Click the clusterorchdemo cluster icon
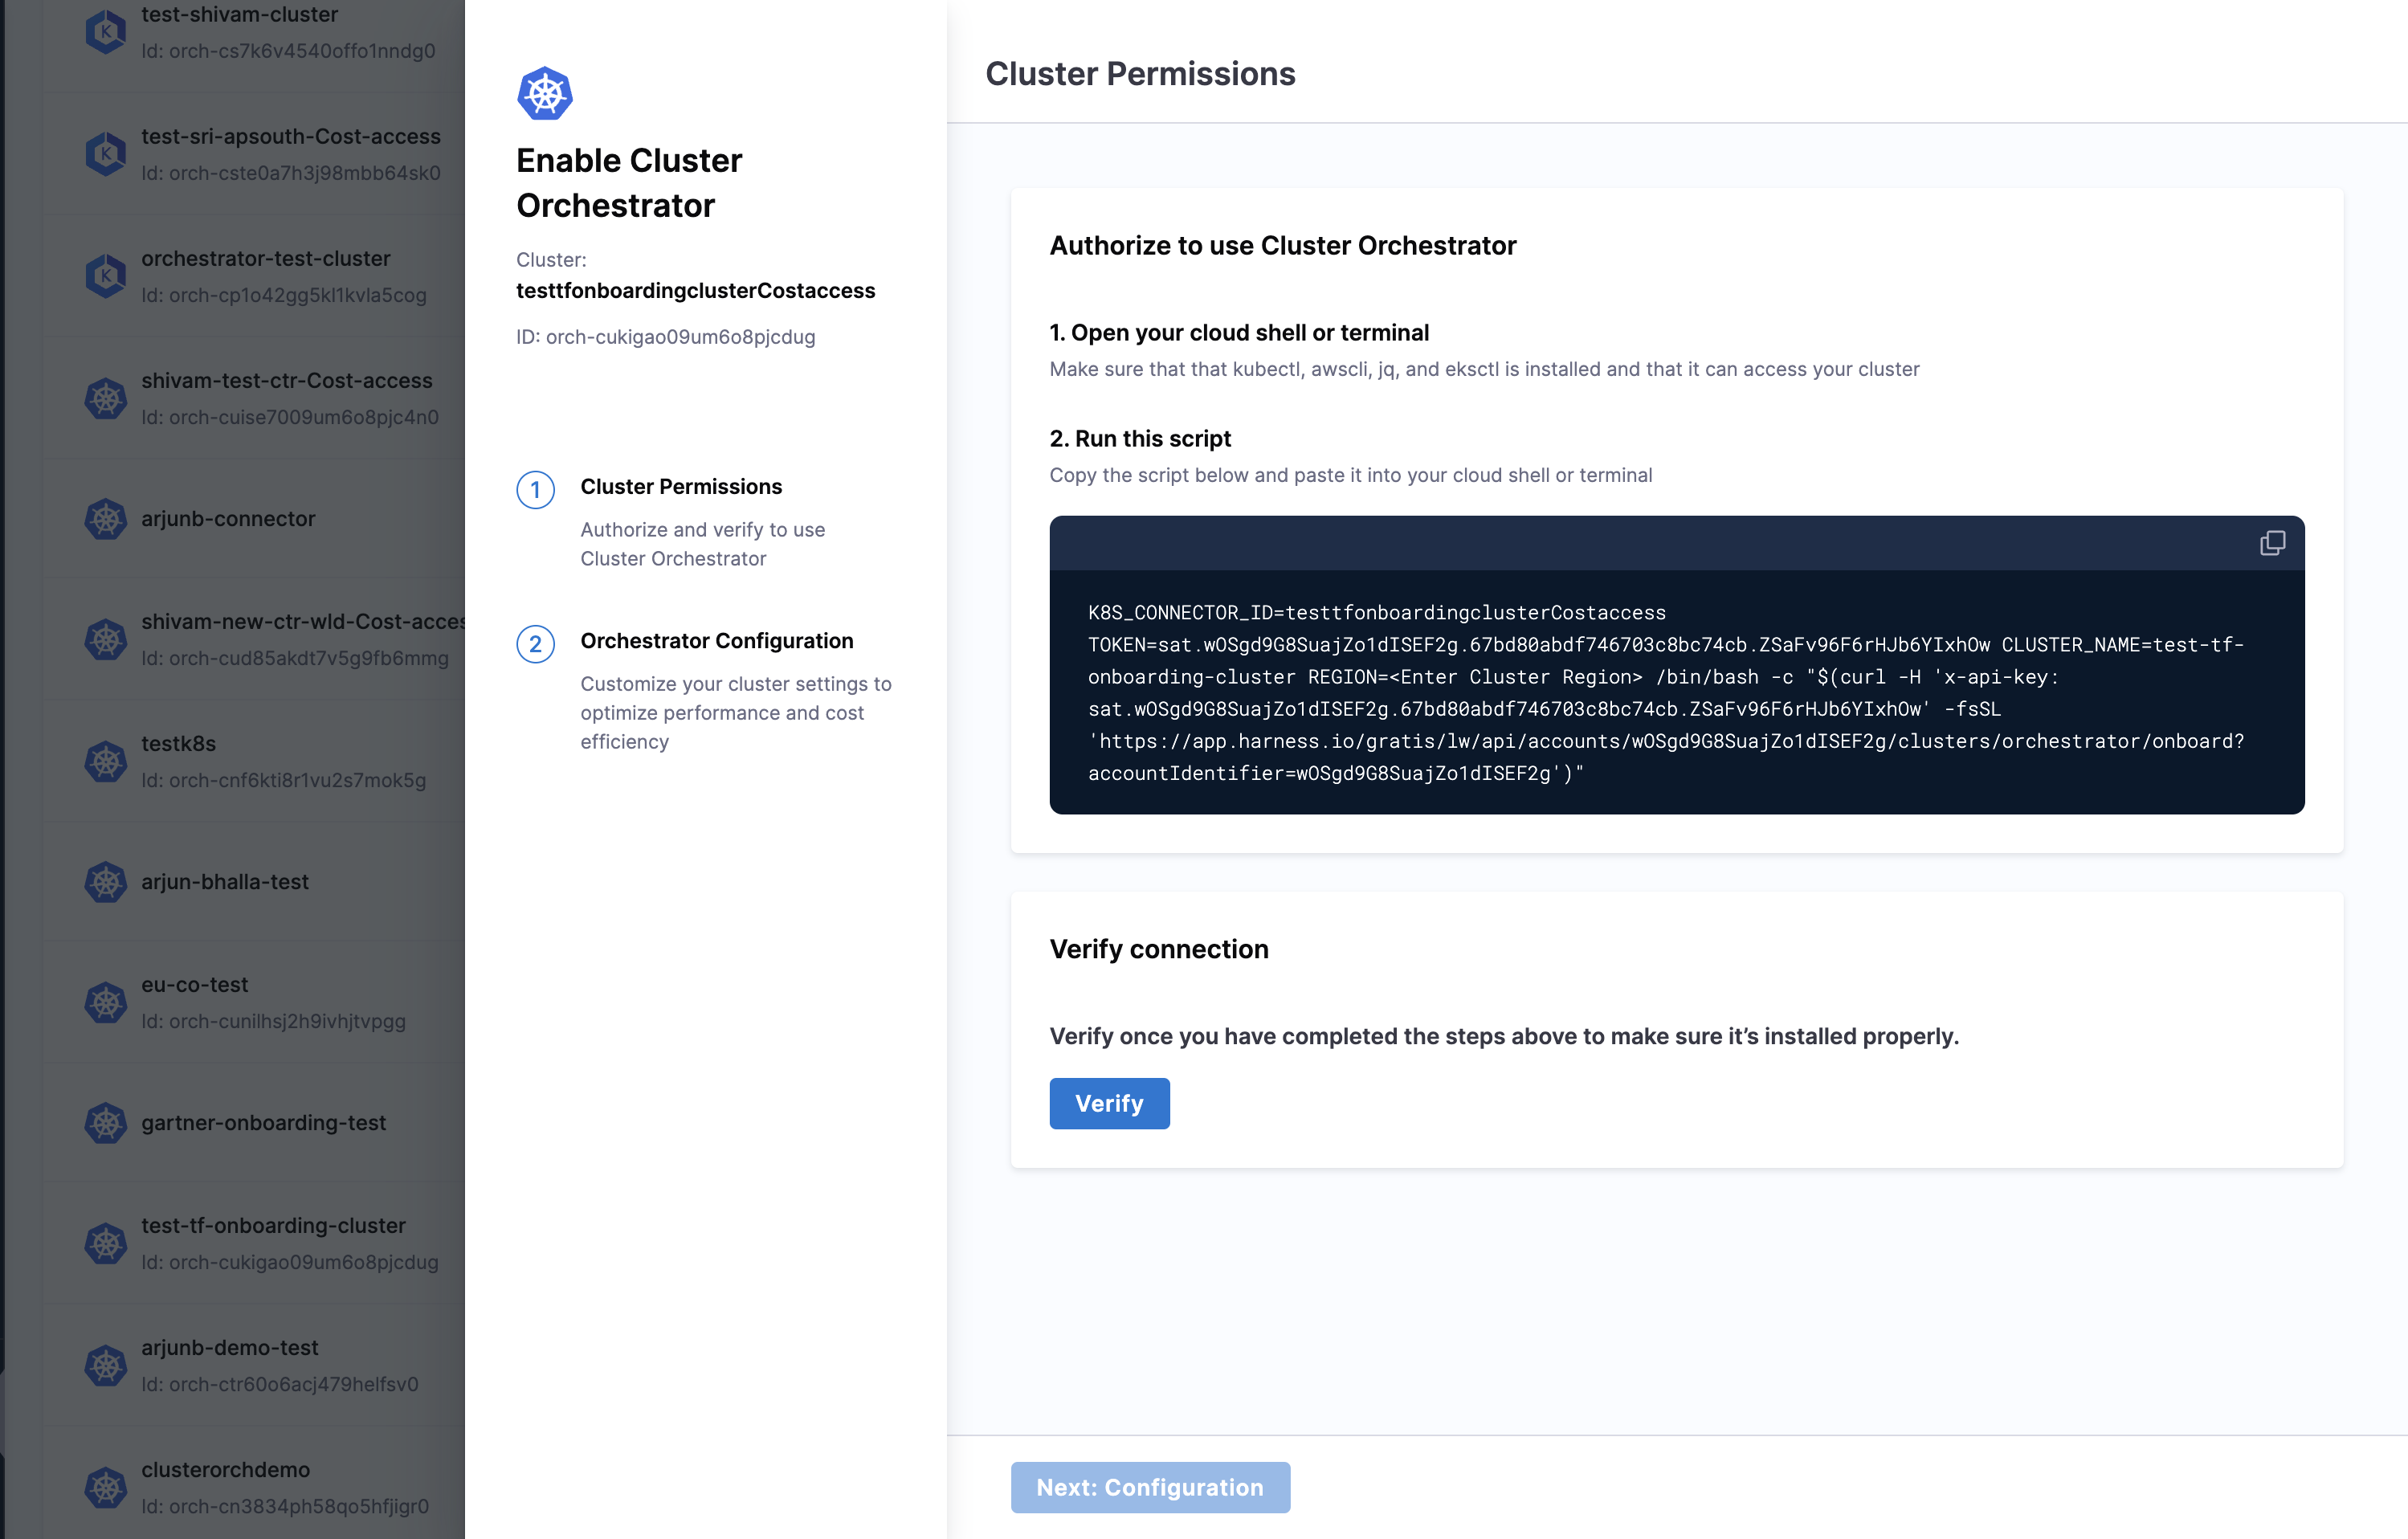The height and width of the screenshot is (1539, 2408). (x=105, y=1487)
